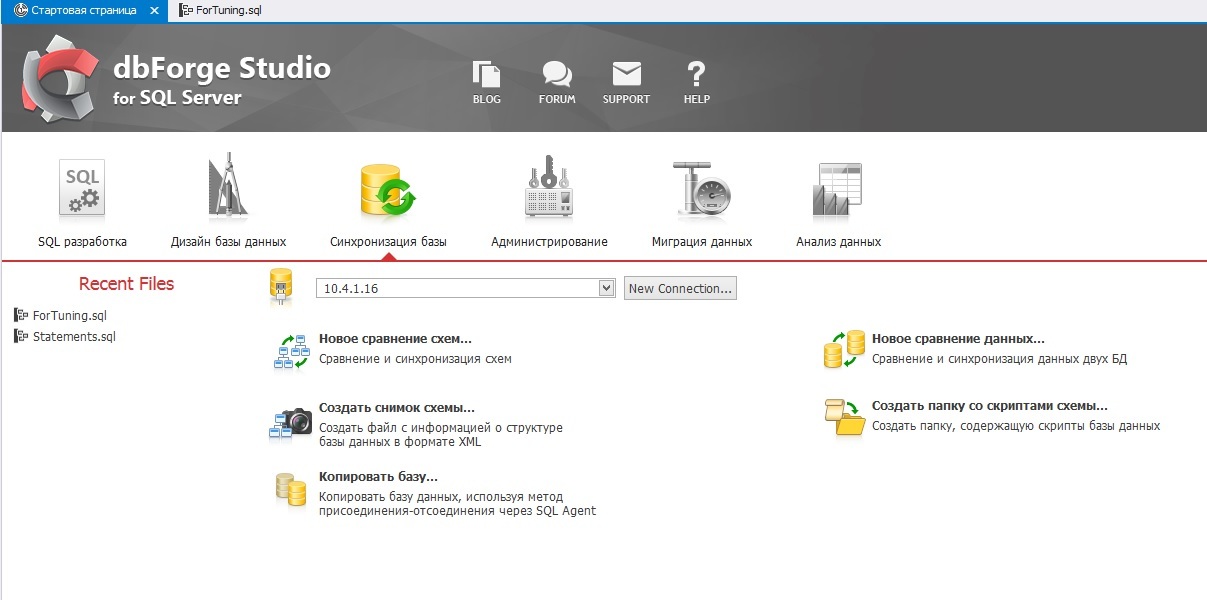The image size is (1207, 600).
Task: Select the Дизайн базы данных compass icon
Action: (x=228, y=186)
